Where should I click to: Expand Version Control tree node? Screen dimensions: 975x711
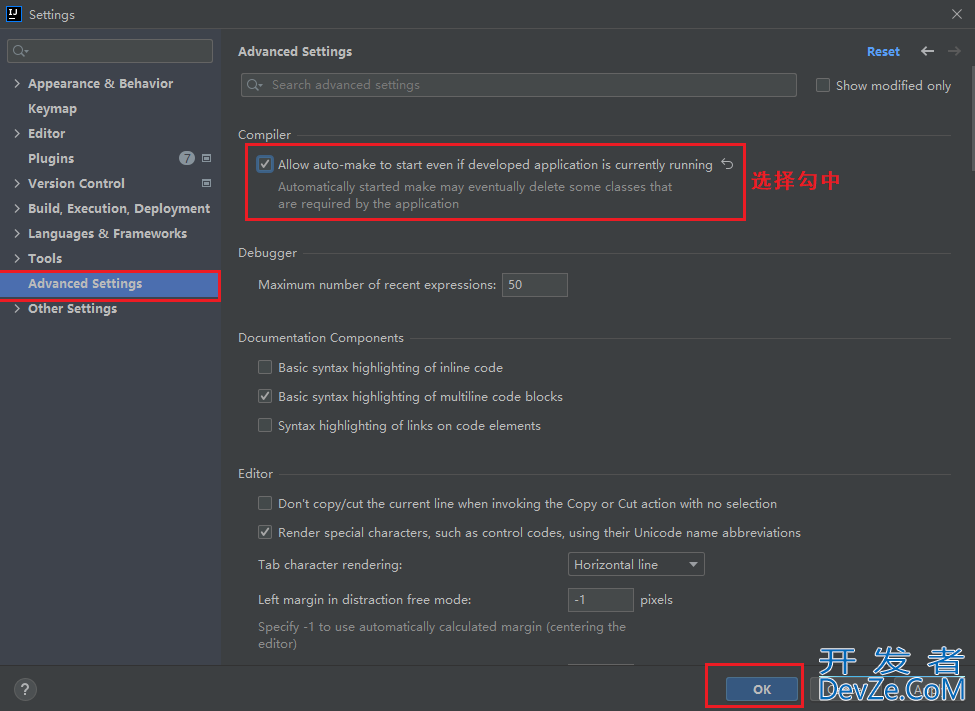(17, 184)
